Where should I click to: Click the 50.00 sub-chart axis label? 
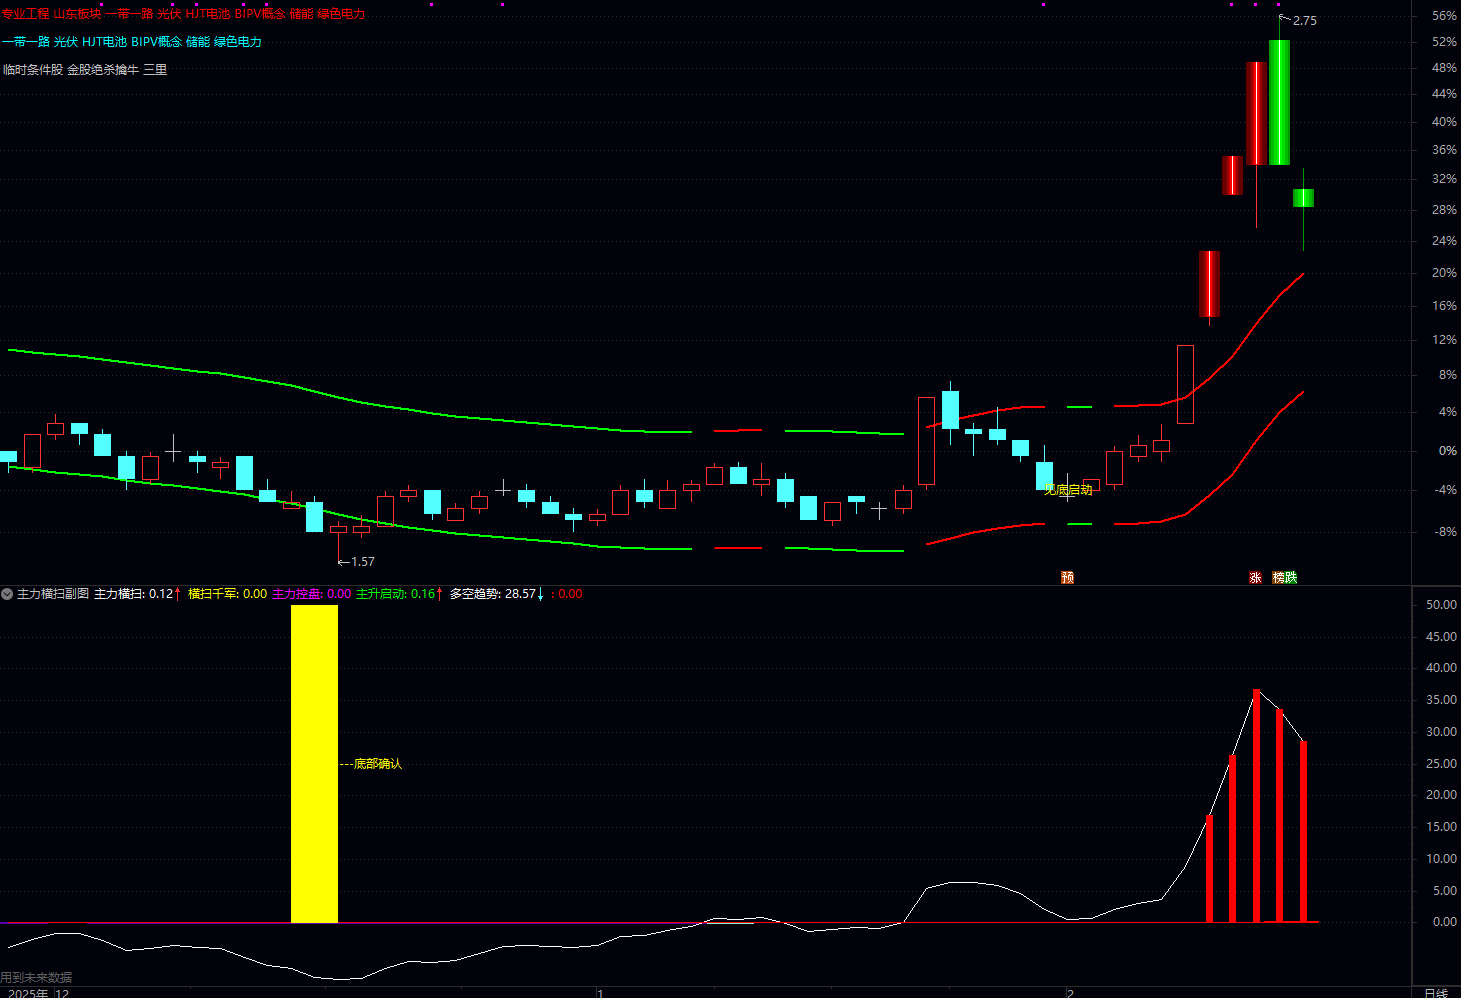(x=1441, y=605)
